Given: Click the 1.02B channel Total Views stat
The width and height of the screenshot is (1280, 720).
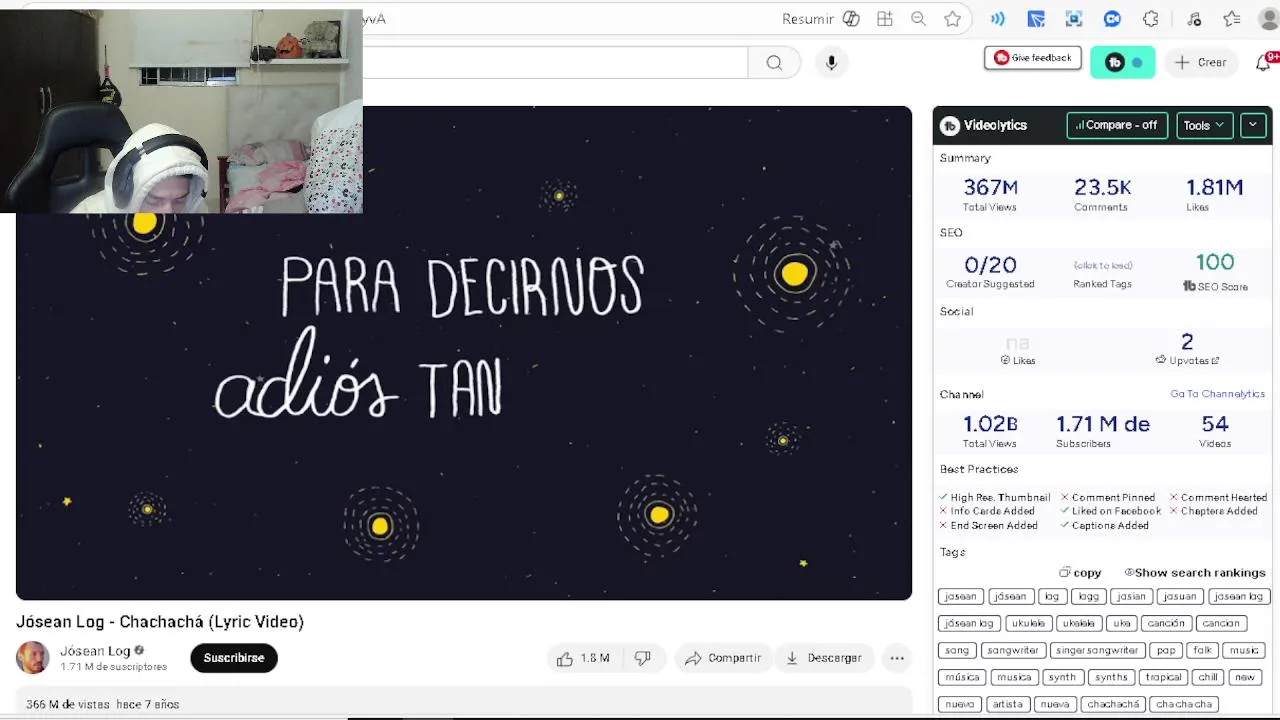Looking at the screenshot, I should [990, 431].
